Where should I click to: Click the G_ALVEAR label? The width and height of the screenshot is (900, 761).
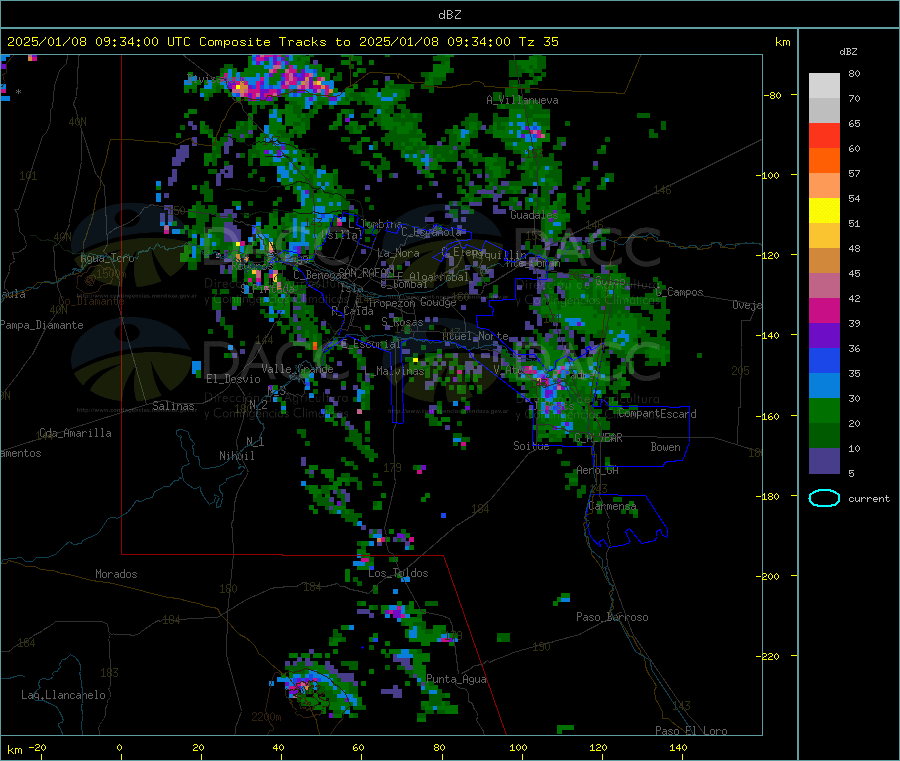(598, 438)
